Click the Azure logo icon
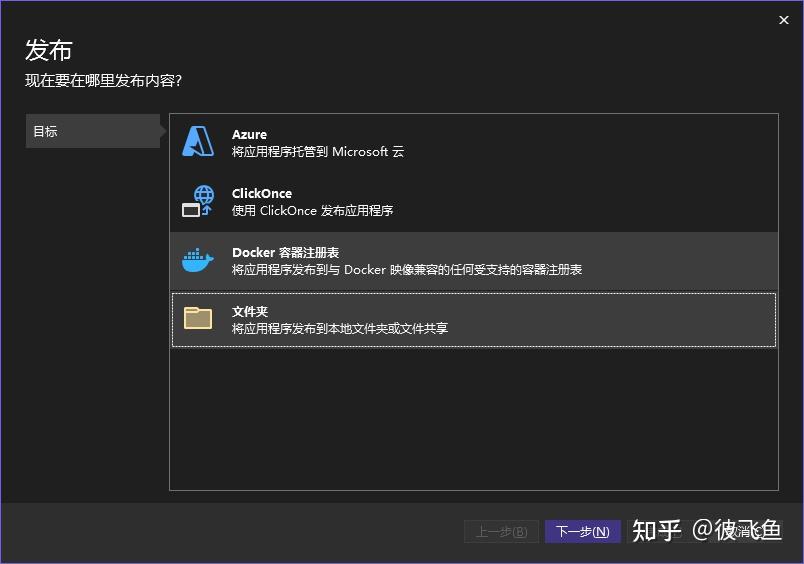804x564 pixels. coord(198,142)
